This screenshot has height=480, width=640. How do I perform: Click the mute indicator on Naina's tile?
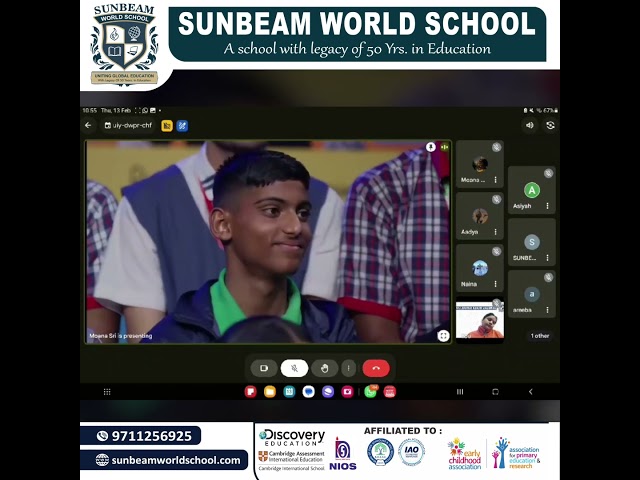tap(496, 251)
